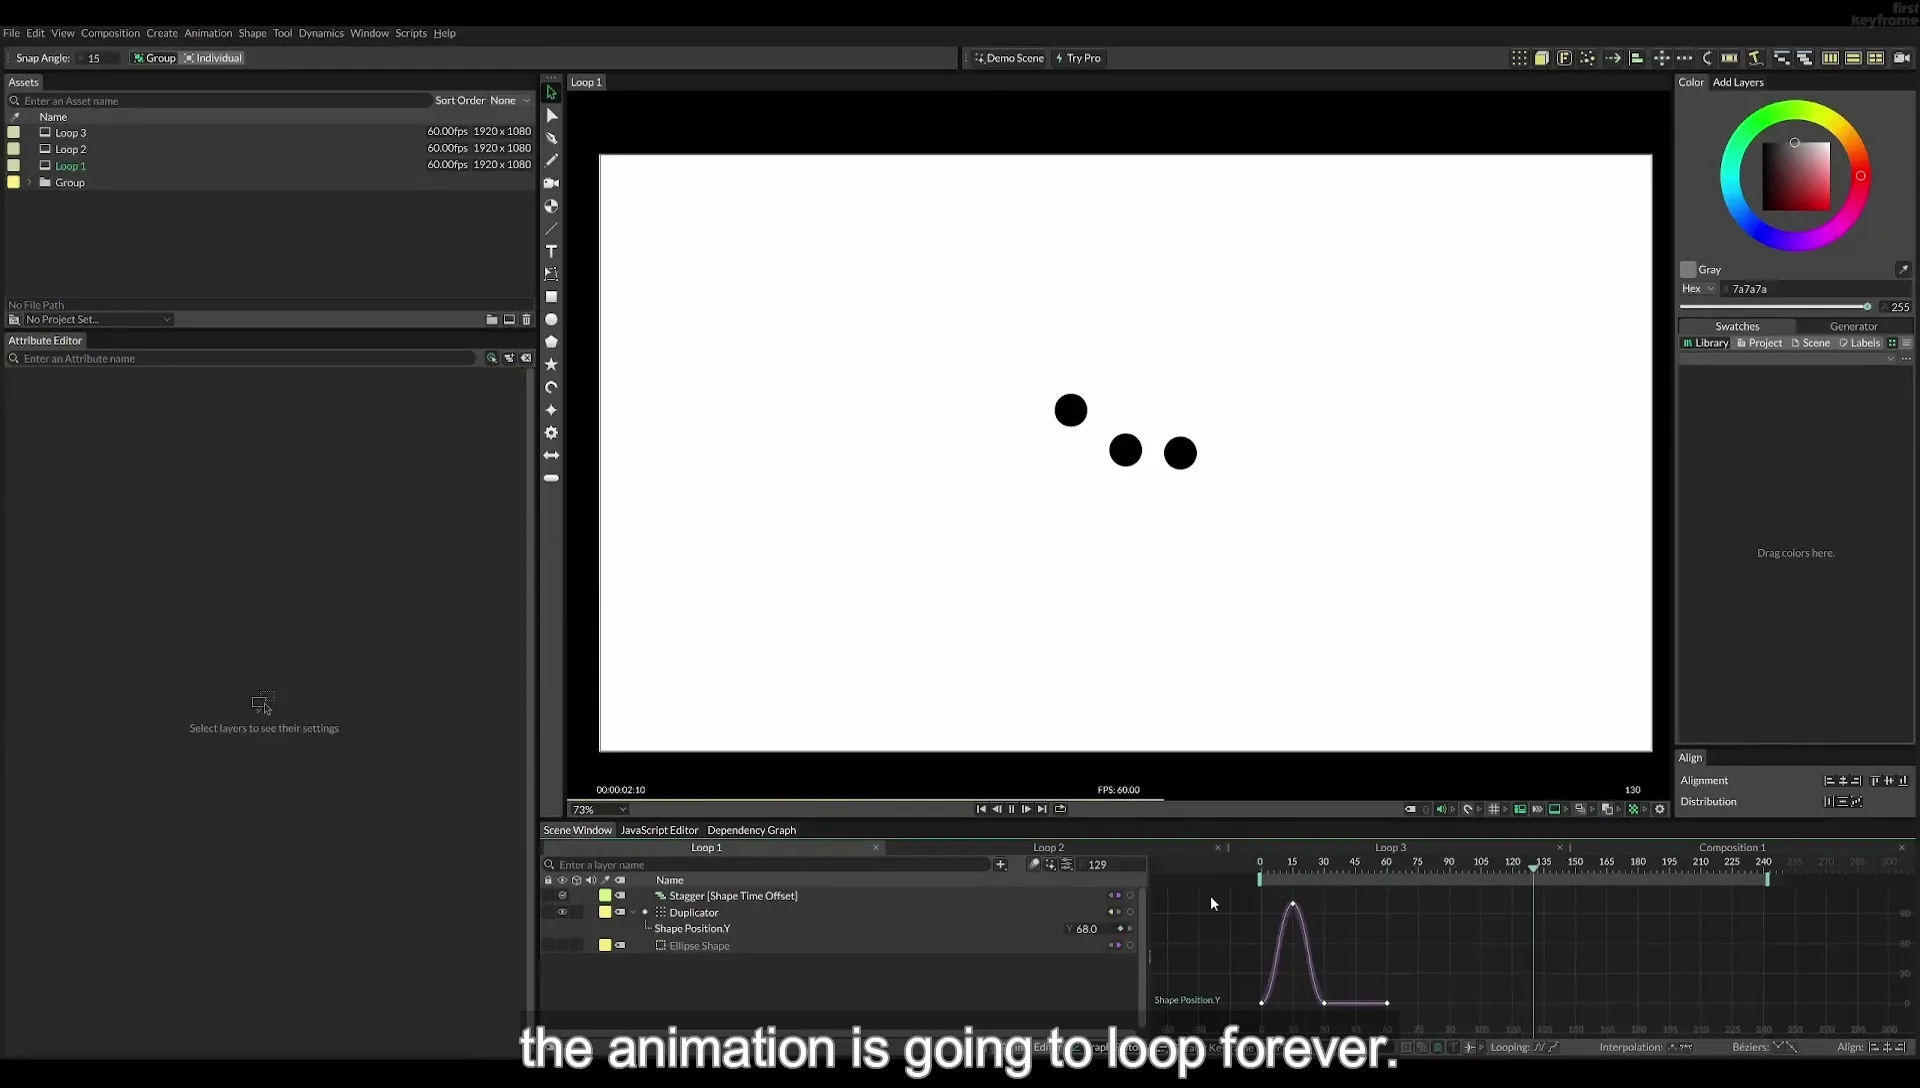Switch to the Add Layers tab
1920x1088 pixels.
[1738, 82]
